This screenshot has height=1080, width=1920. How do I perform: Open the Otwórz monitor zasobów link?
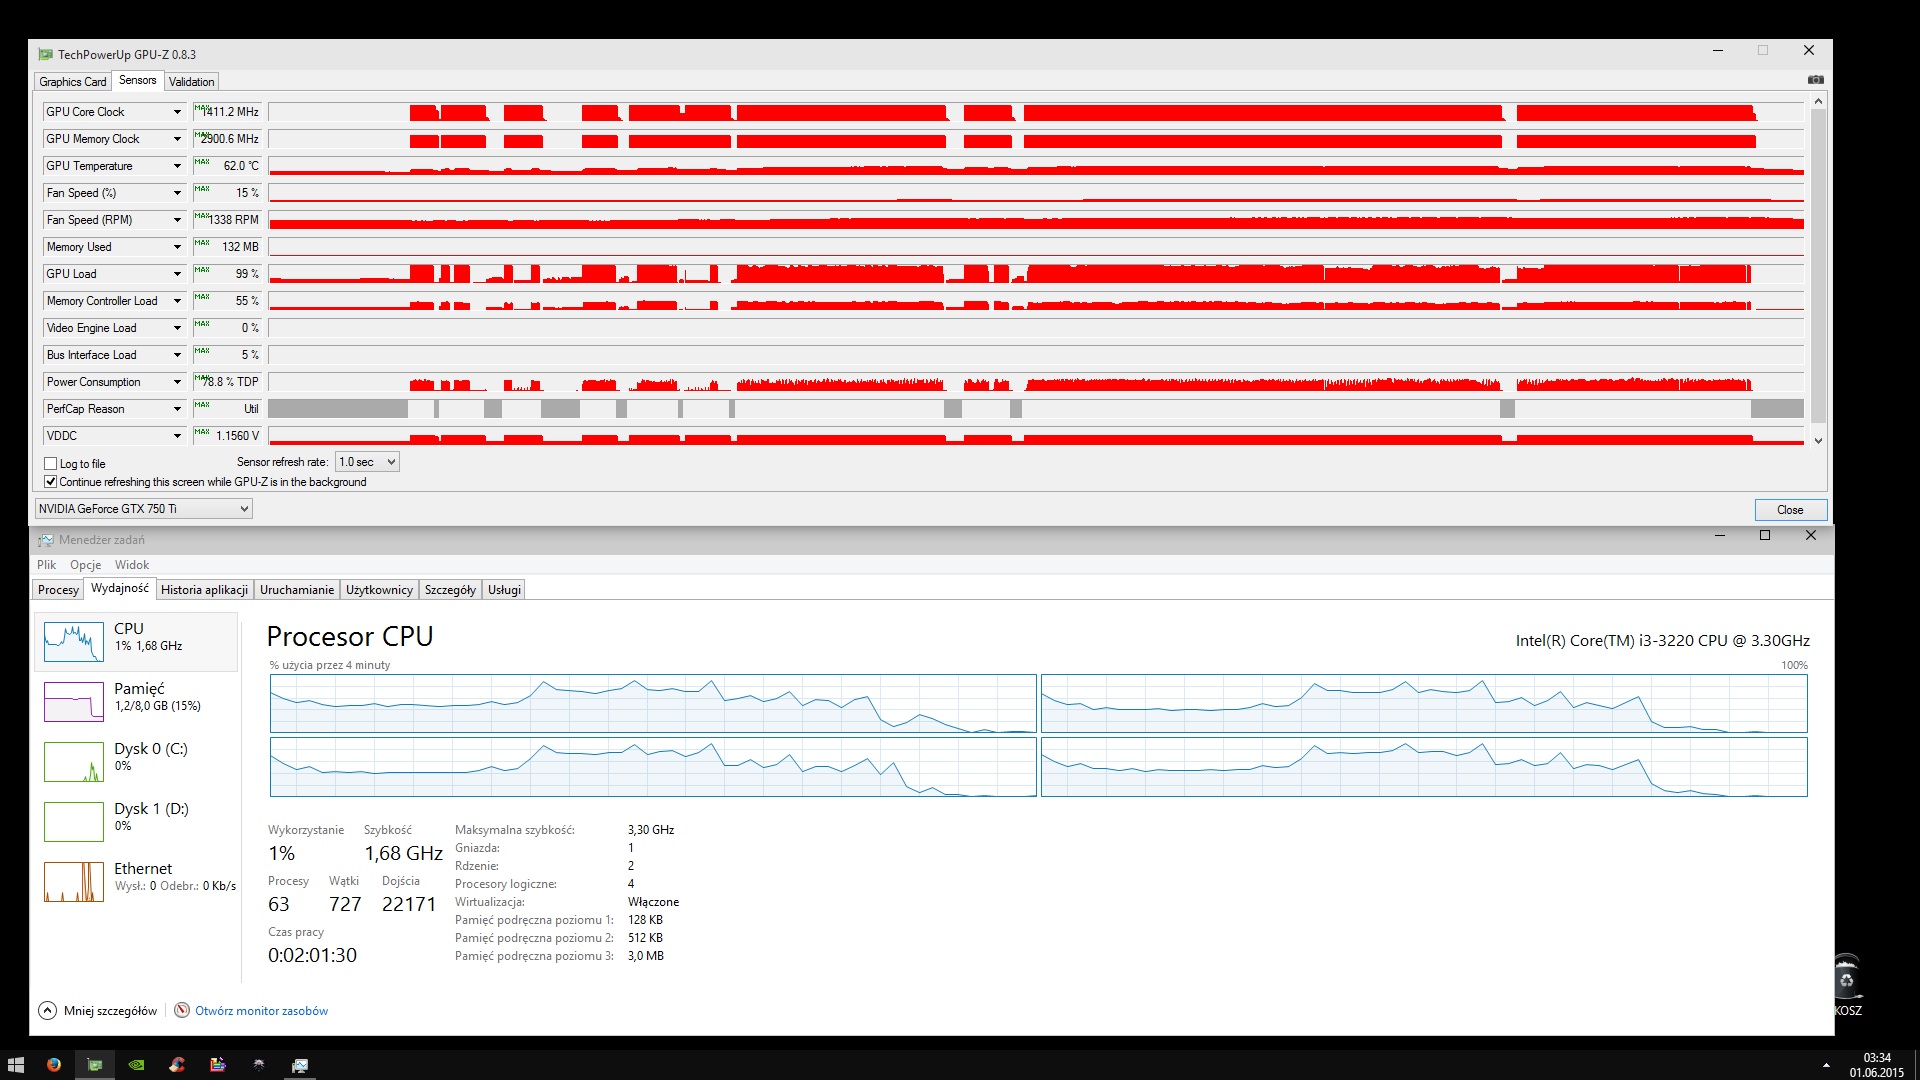tap(261, 1011)
